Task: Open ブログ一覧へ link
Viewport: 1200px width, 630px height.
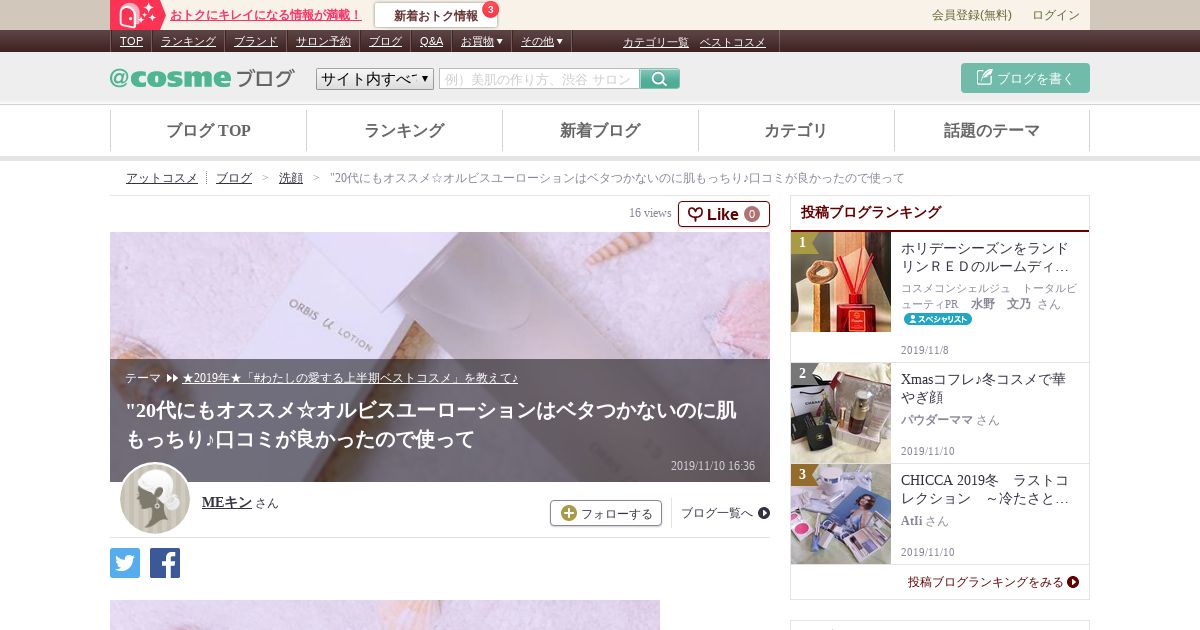Action: (x=725, y=513)
